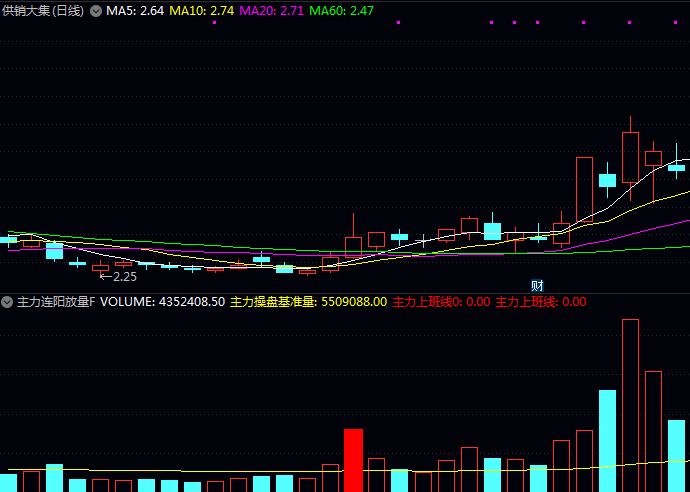Click the green MA60 indicator label
The height and width of the screenshot is (492, 690).
coord(342,10)
